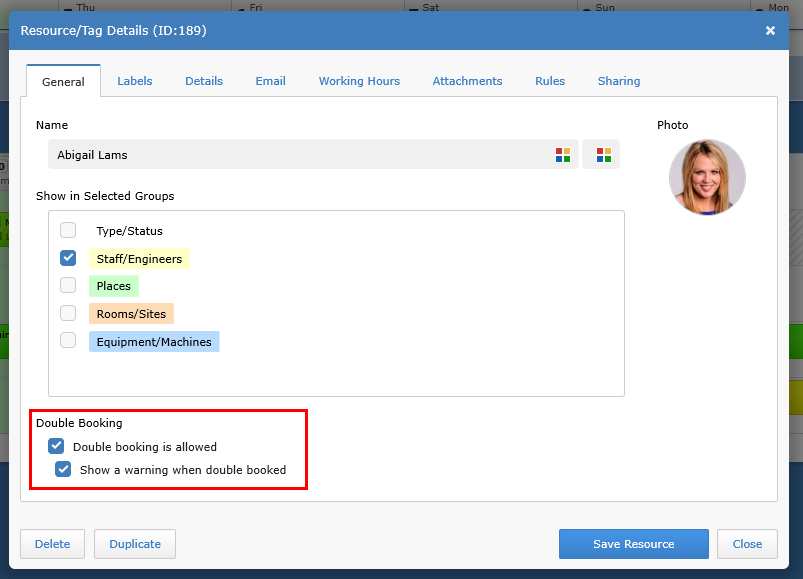Switch to the Working Hours tab

(359, 81)
